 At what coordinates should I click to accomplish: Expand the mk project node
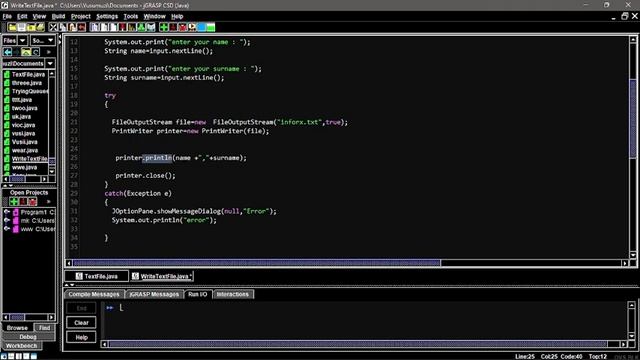click(7, 220)
